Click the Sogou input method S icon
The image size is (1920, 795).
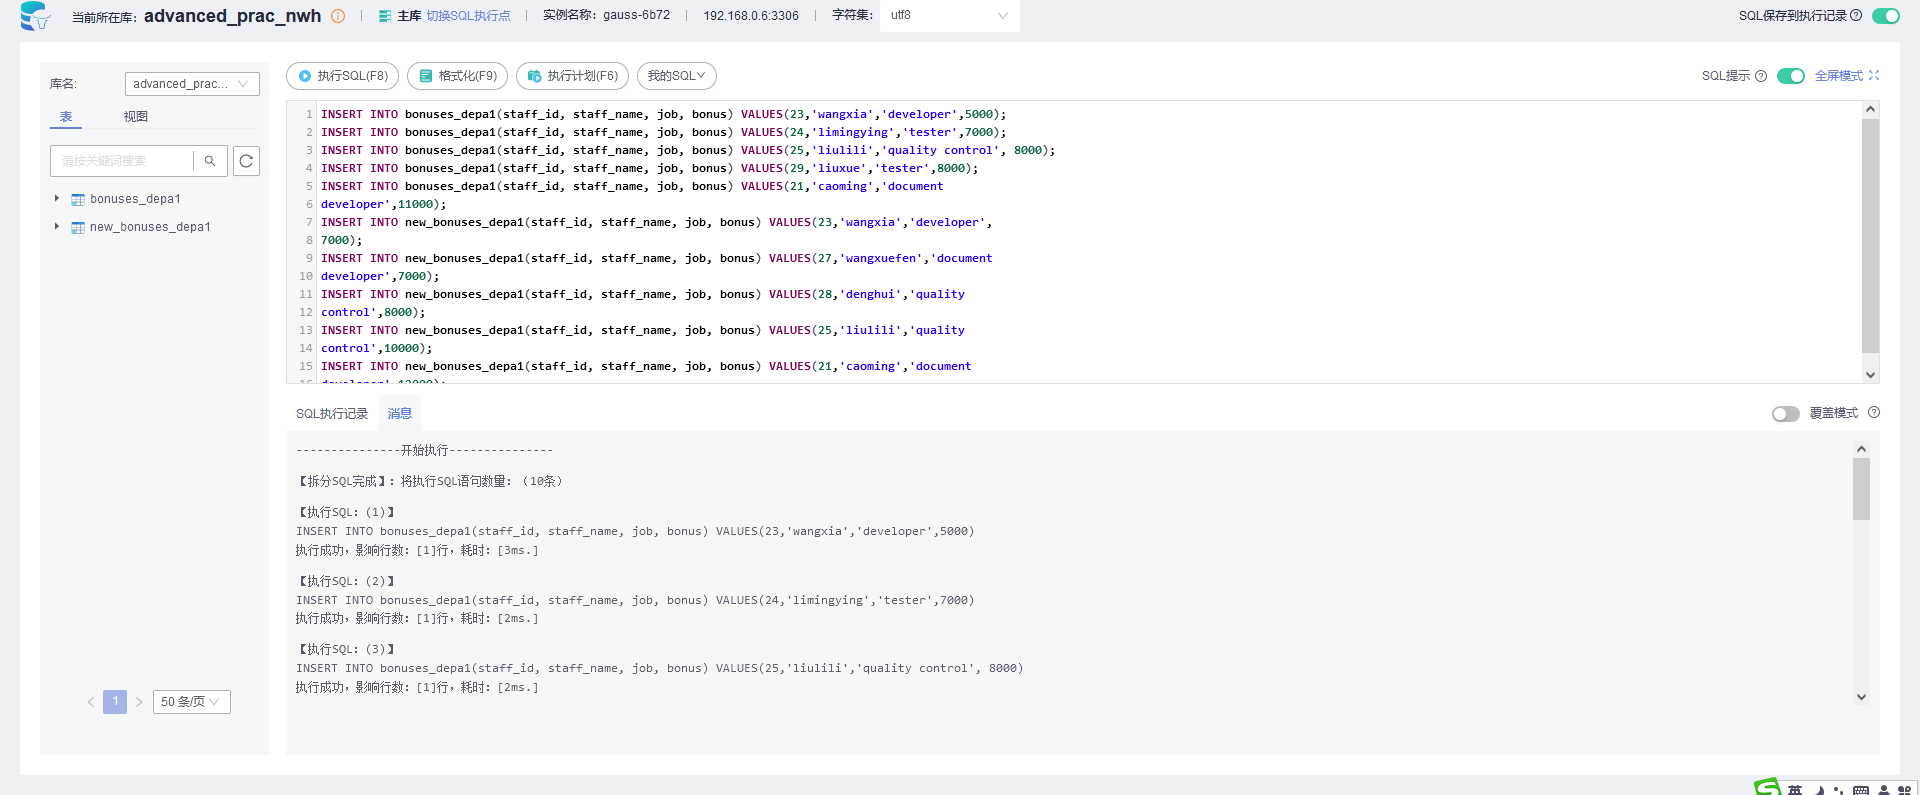click(1768, 787)
